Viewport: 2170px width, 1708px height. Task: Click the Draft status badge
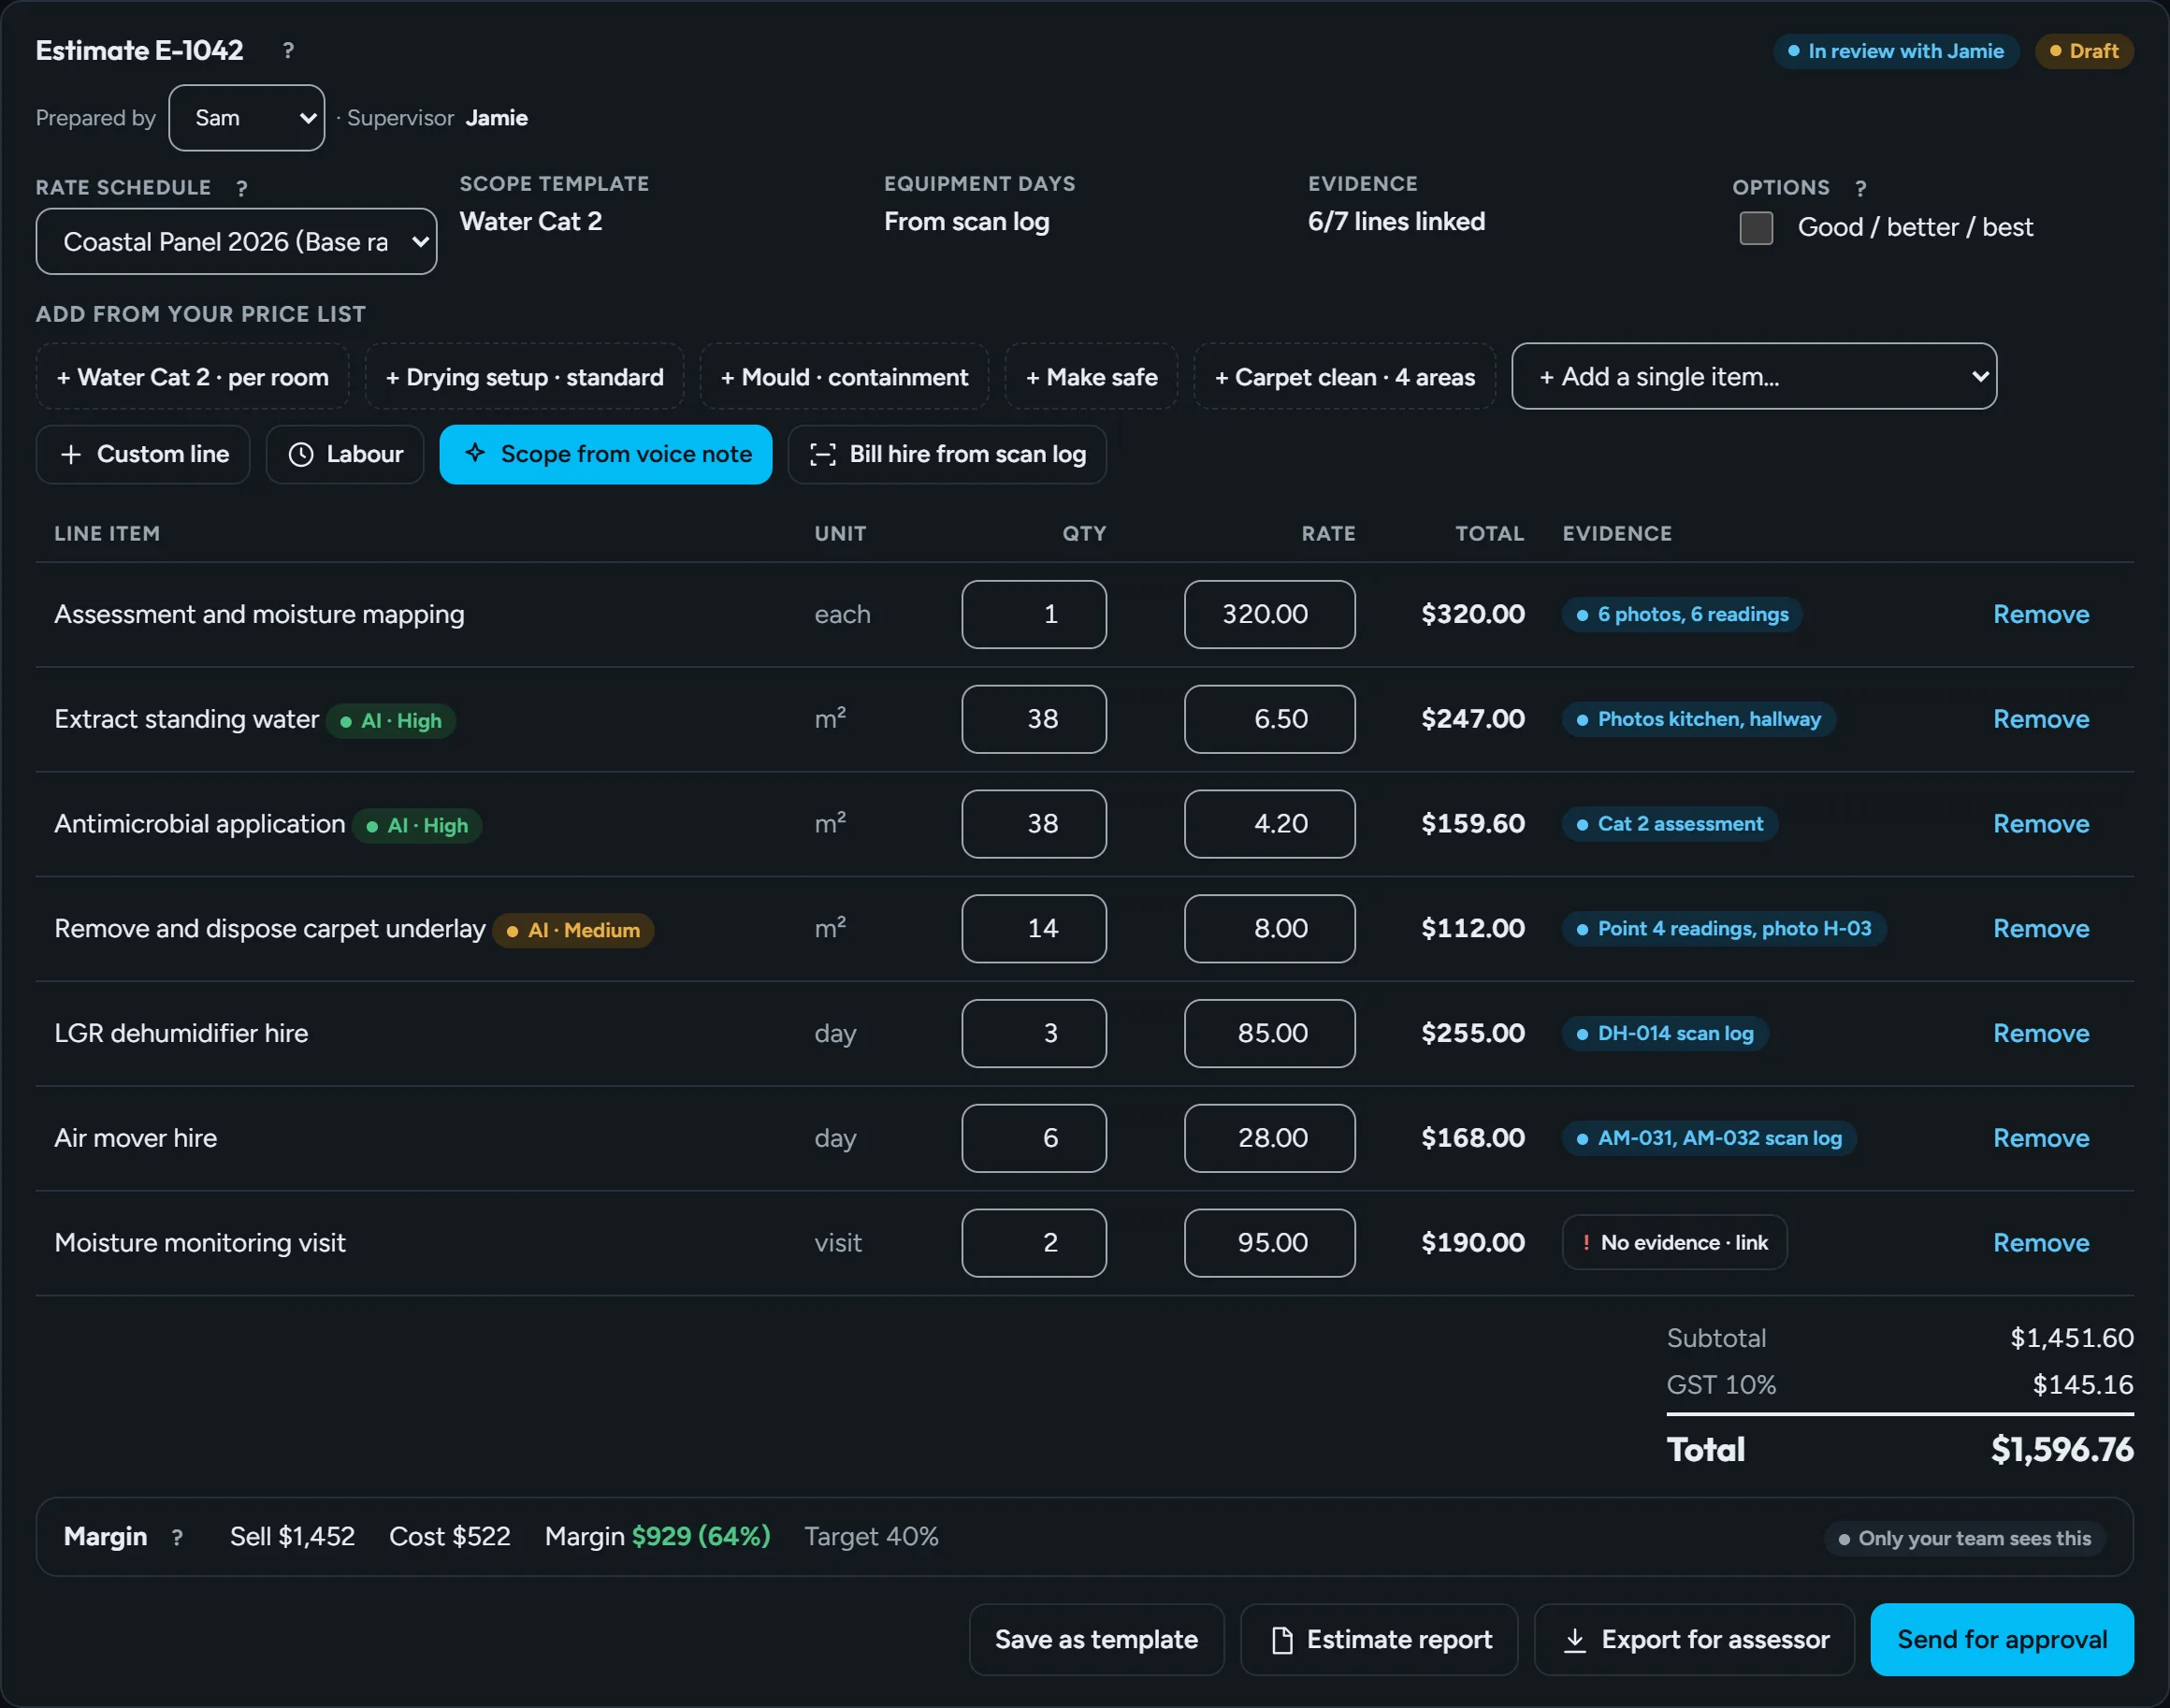(x=2084, y=51)
